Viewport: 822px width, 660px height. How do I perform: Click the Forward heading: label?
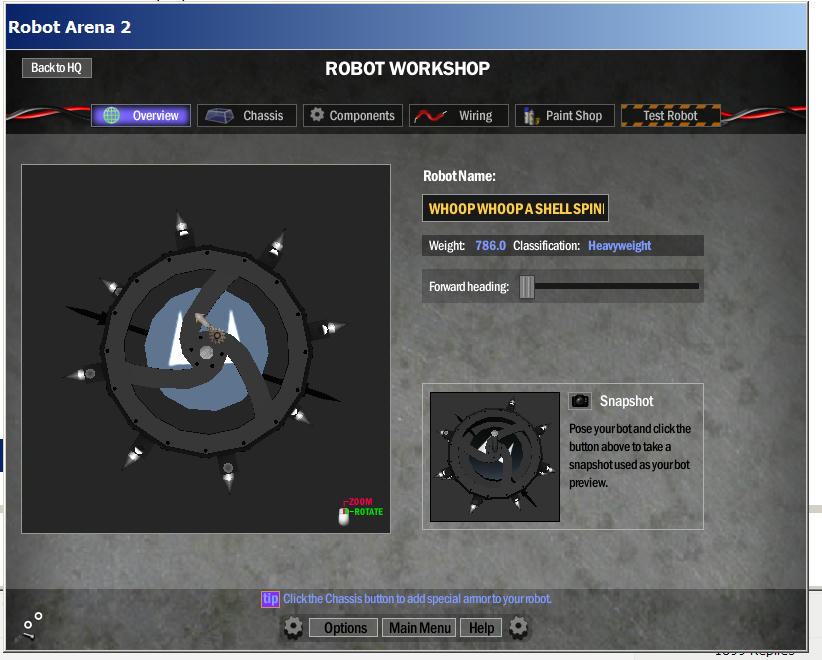[469, 287]
